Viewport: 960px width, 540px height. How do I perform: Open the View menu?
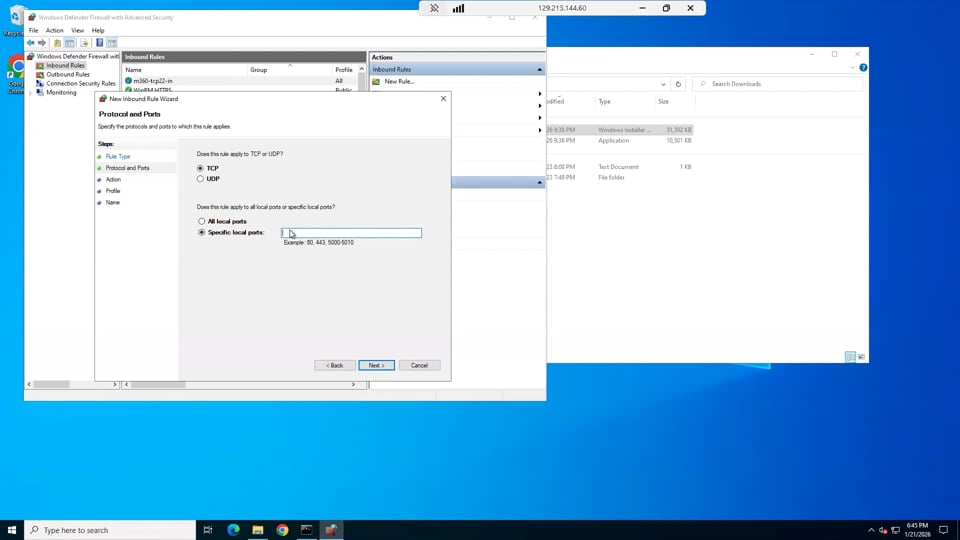click(x=77, y=30)
